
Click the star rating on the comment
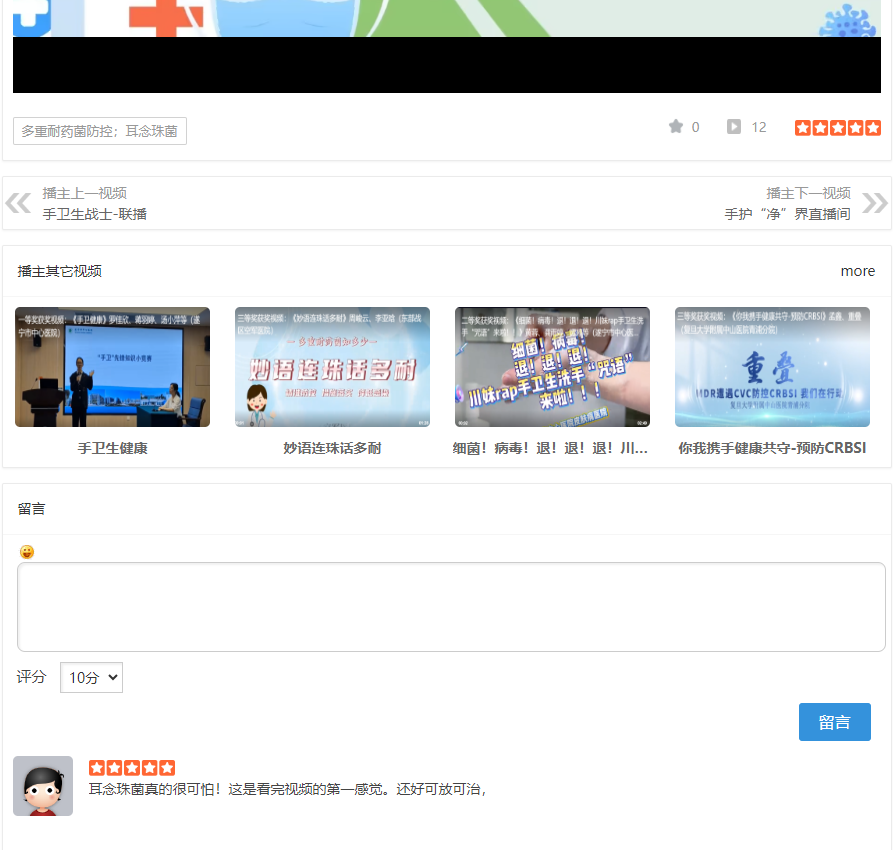pos(131,768)
